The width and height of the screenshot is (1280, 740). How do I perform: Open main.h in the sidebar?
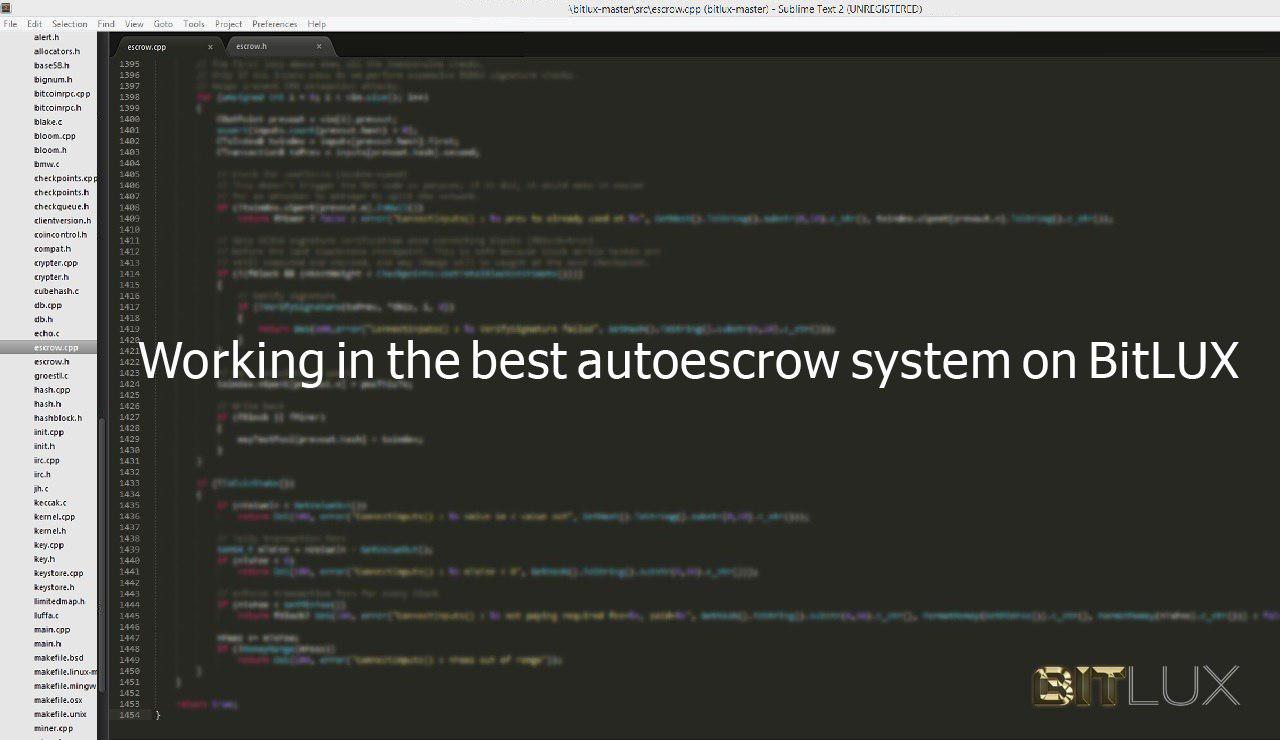pyautogui.click(x=48, y=644)
